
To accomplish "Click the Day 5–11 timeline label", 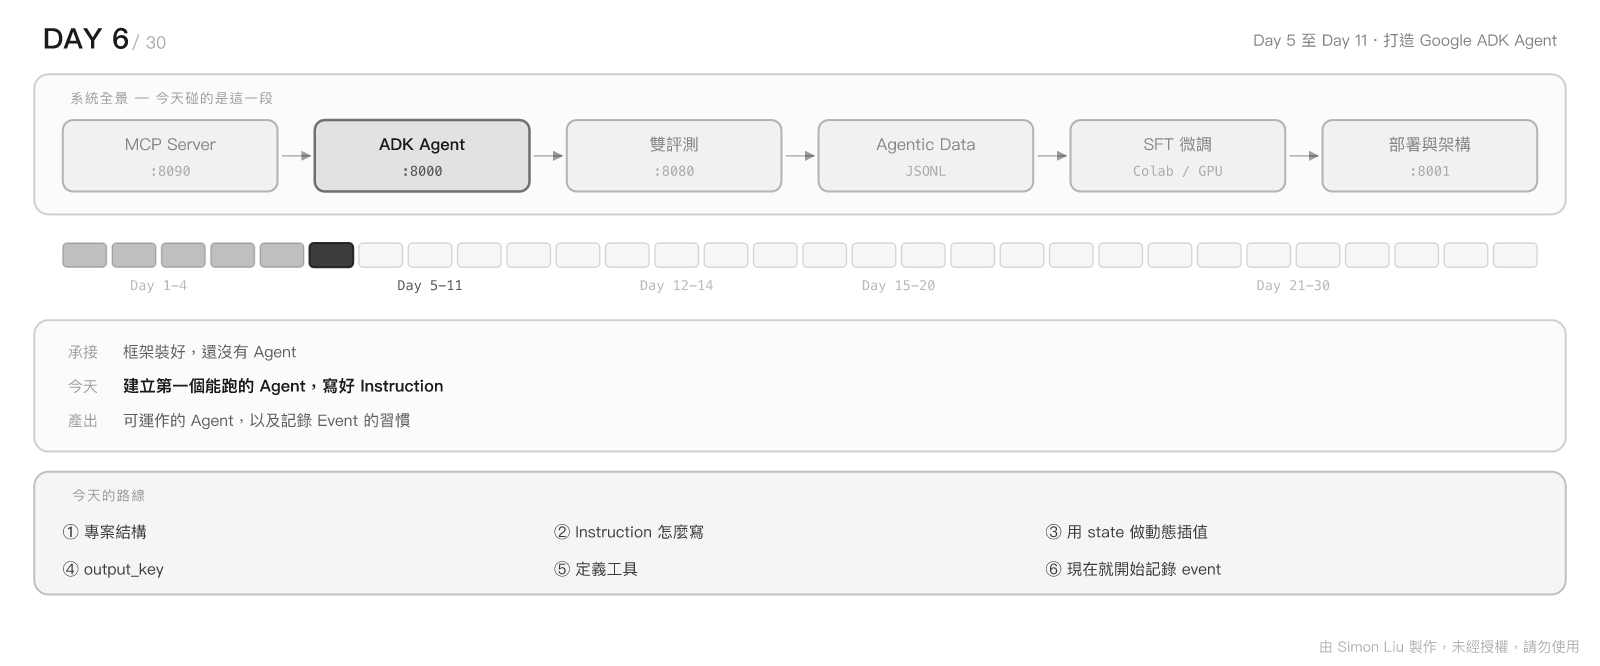I will click(430, 286).
